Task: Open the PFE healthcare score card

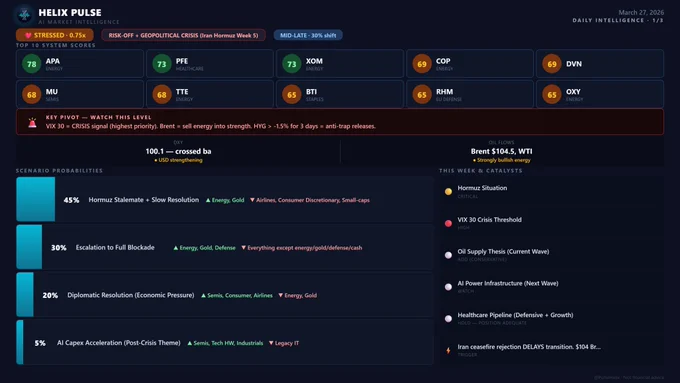Action: click(x=210, y=64)
